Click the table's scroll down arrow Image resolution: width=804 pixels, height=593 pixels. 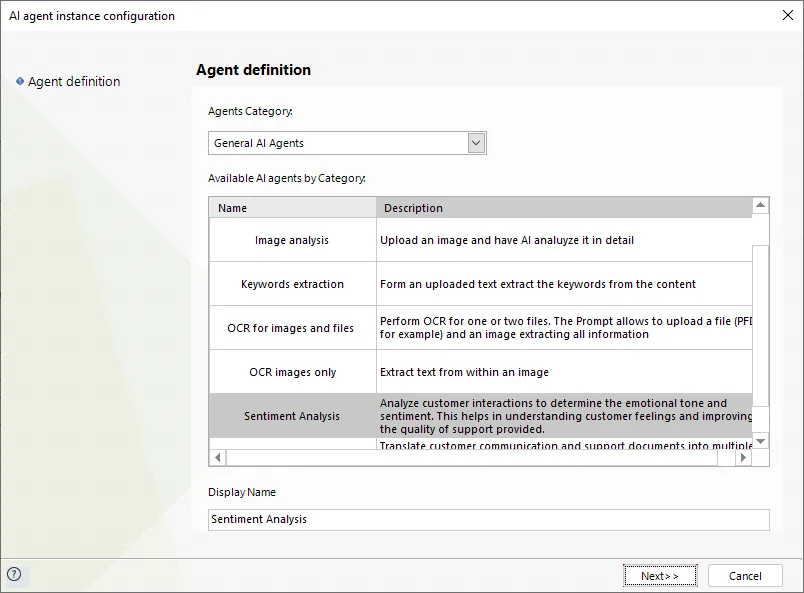click(760, 441)
